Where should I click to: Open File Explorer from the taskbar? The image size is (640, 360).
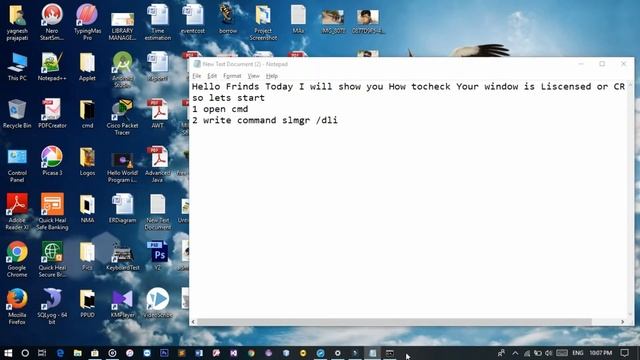coord(78,353)
